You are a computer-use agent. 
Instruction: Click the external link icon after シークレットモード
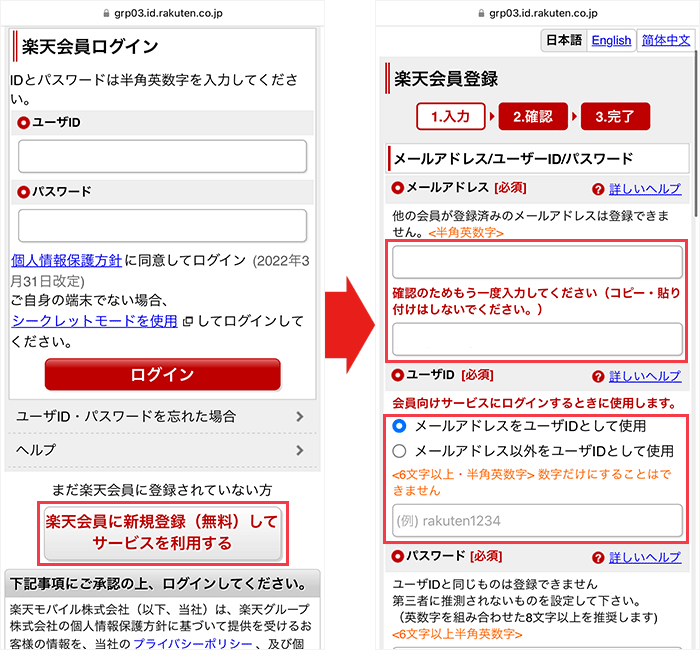tap(188, 321)
